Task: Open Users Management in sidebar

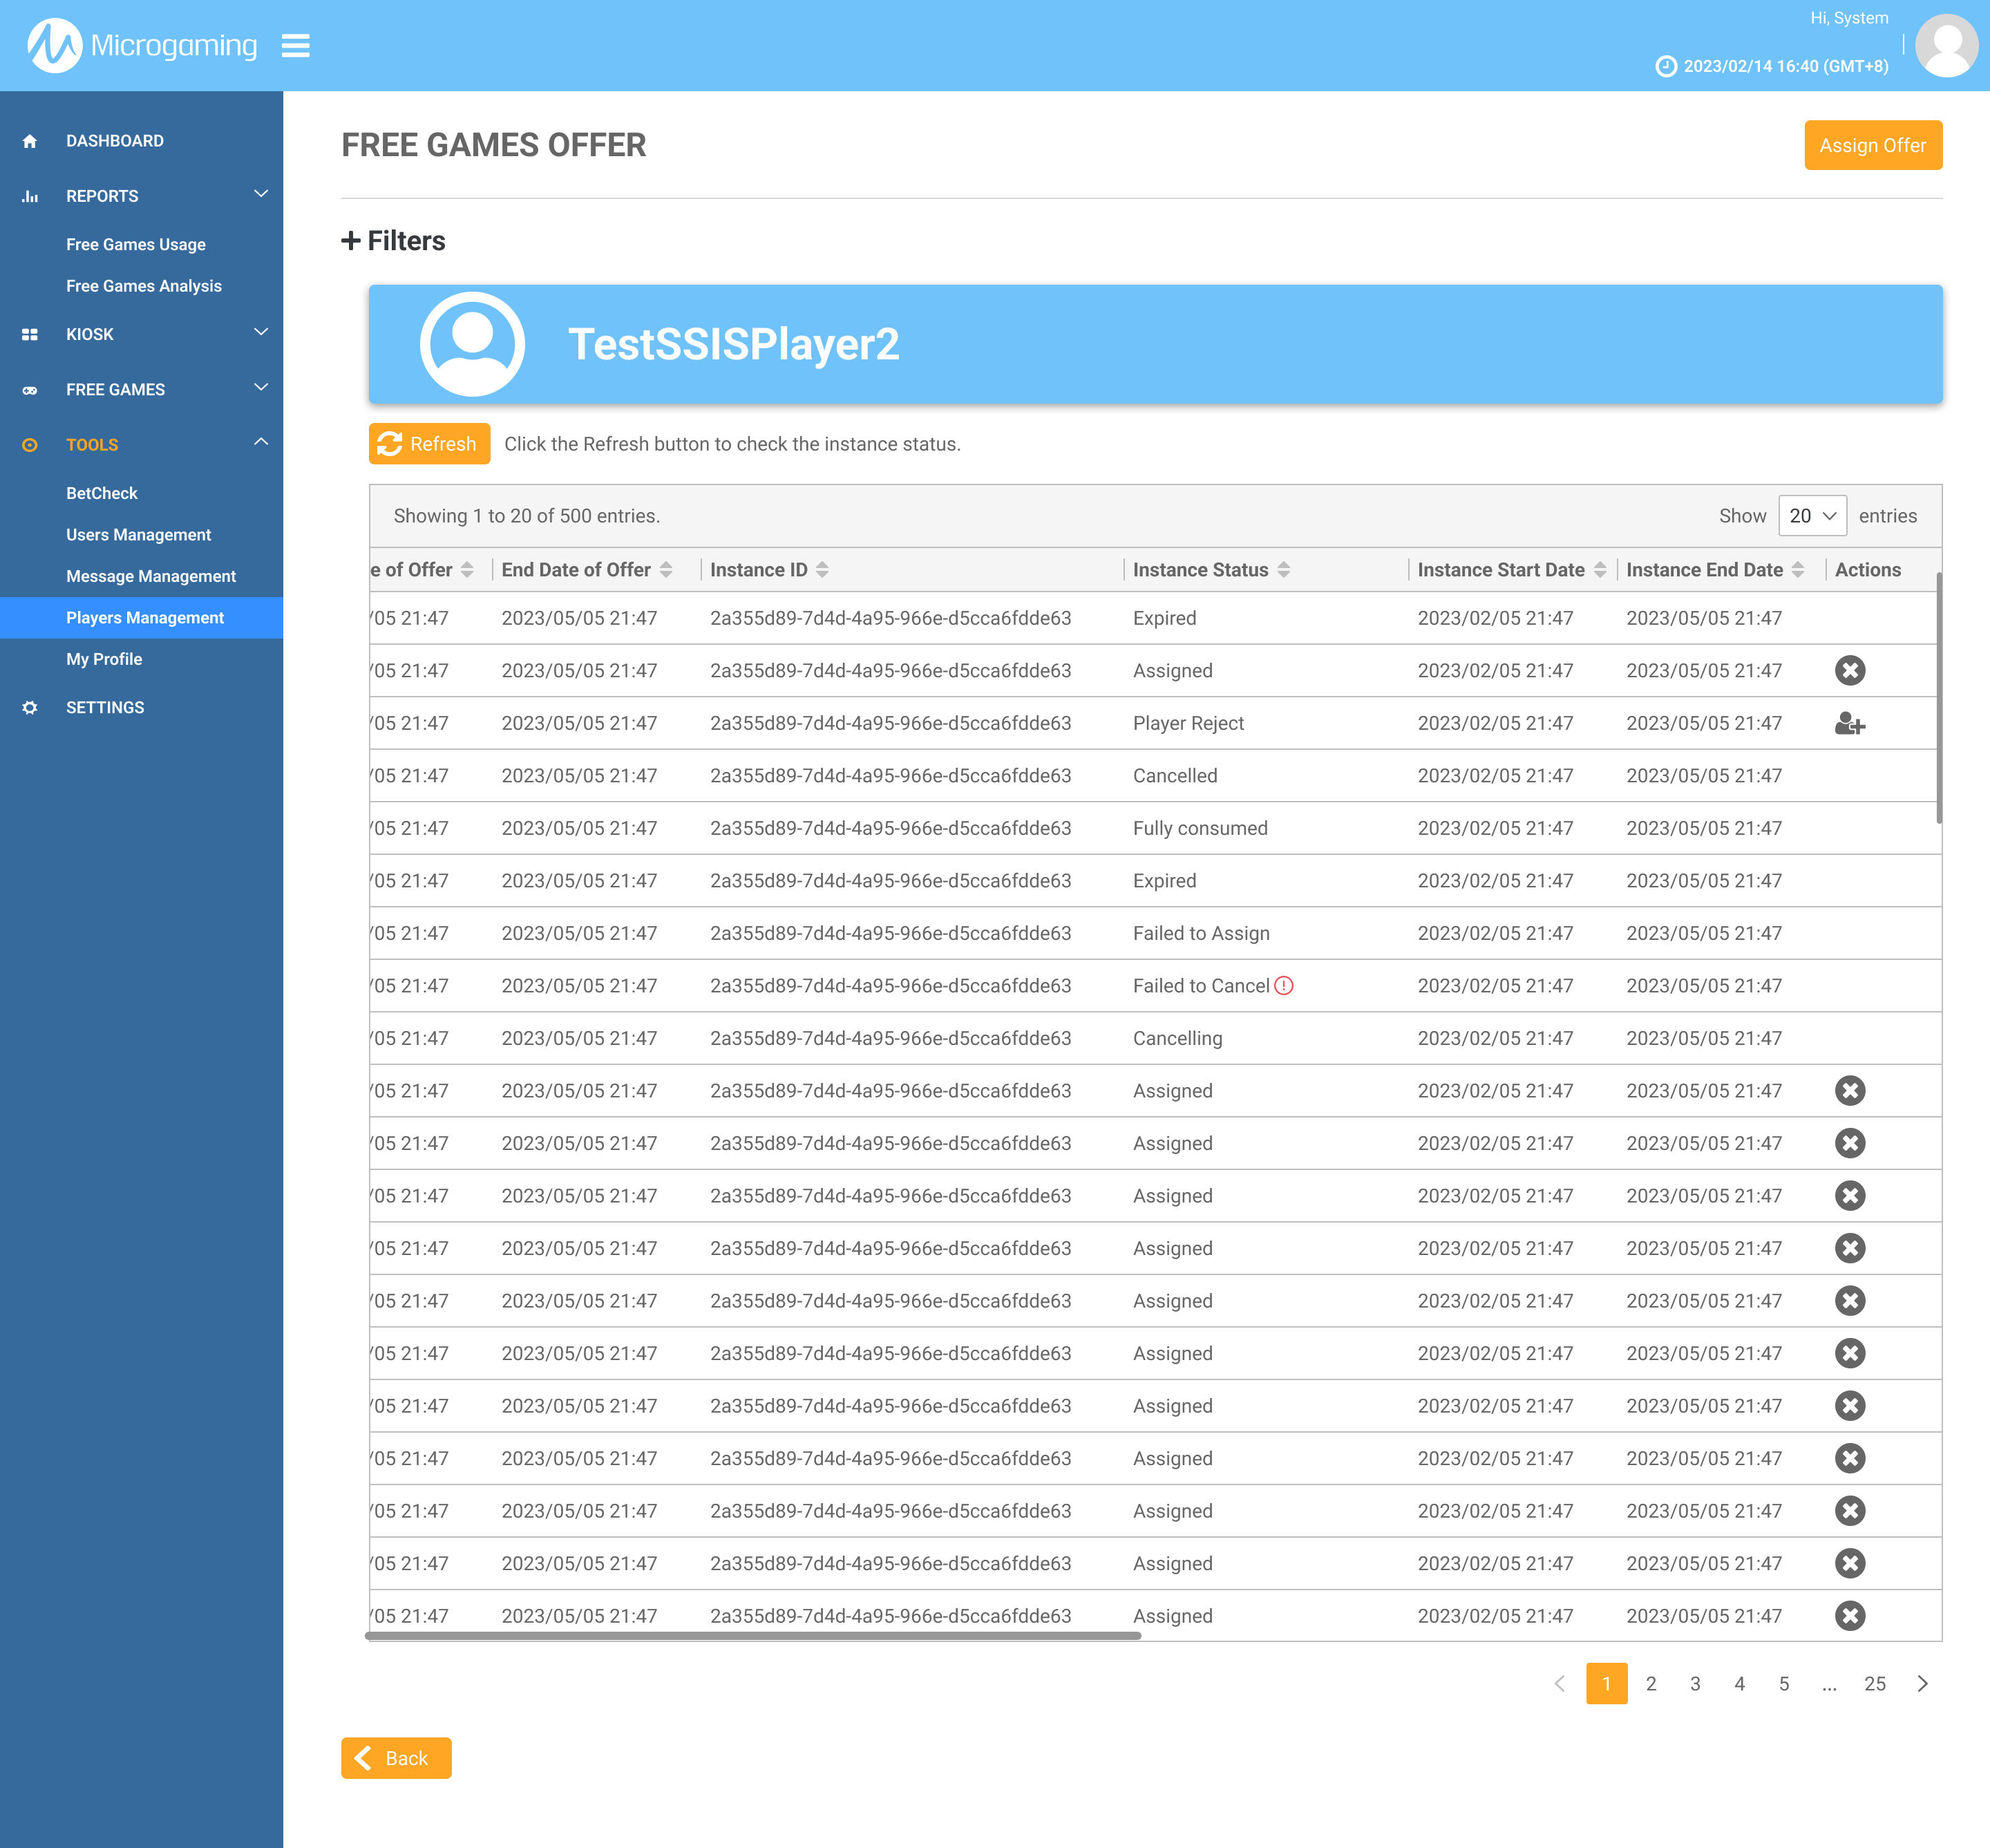Action: (138, 535)
